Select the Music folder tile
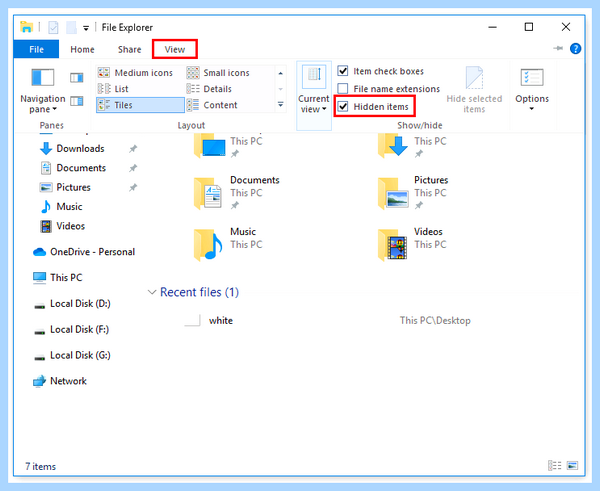The image size is (600, 491). pyautogui.click(x=228, y=245)
